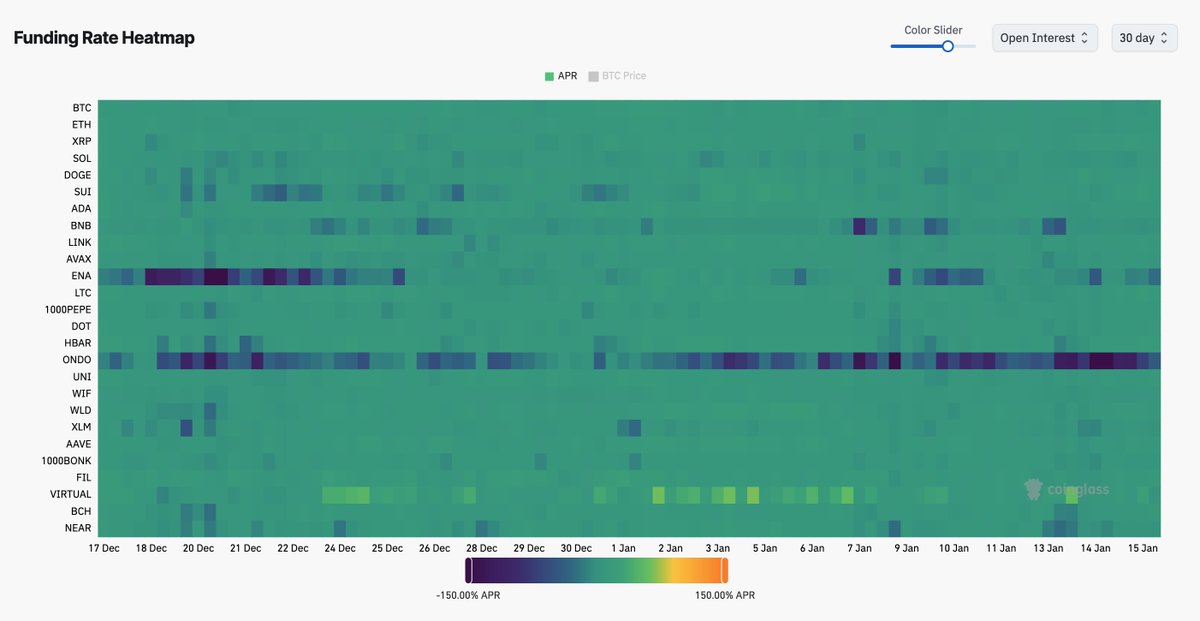
Task: Click the 10 Jan date label
Action: coord(953,548)
